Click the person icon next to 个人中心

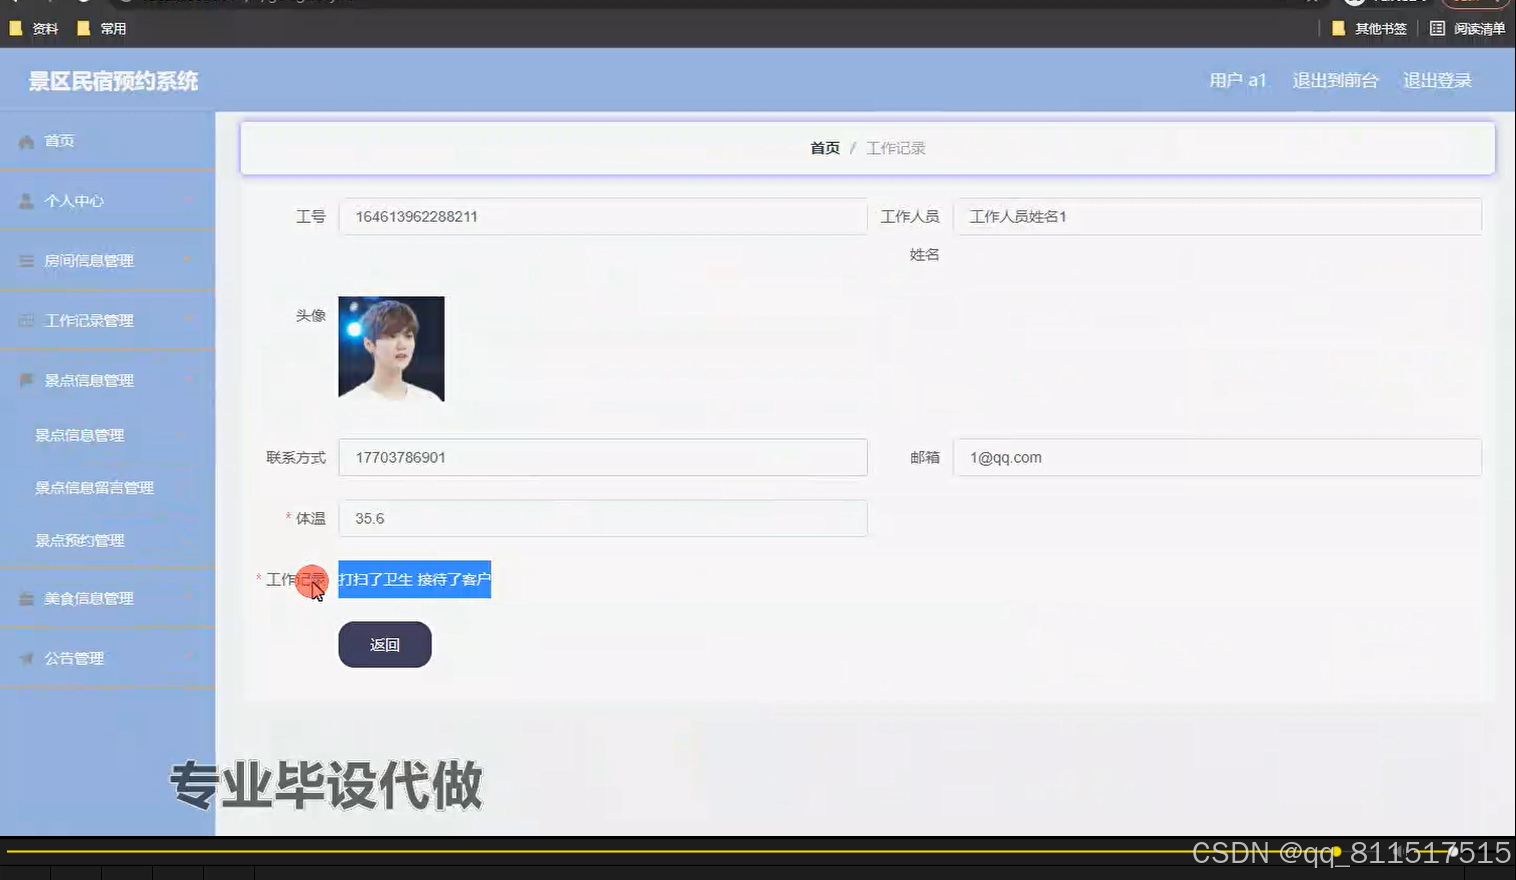(x=25, y=200)
